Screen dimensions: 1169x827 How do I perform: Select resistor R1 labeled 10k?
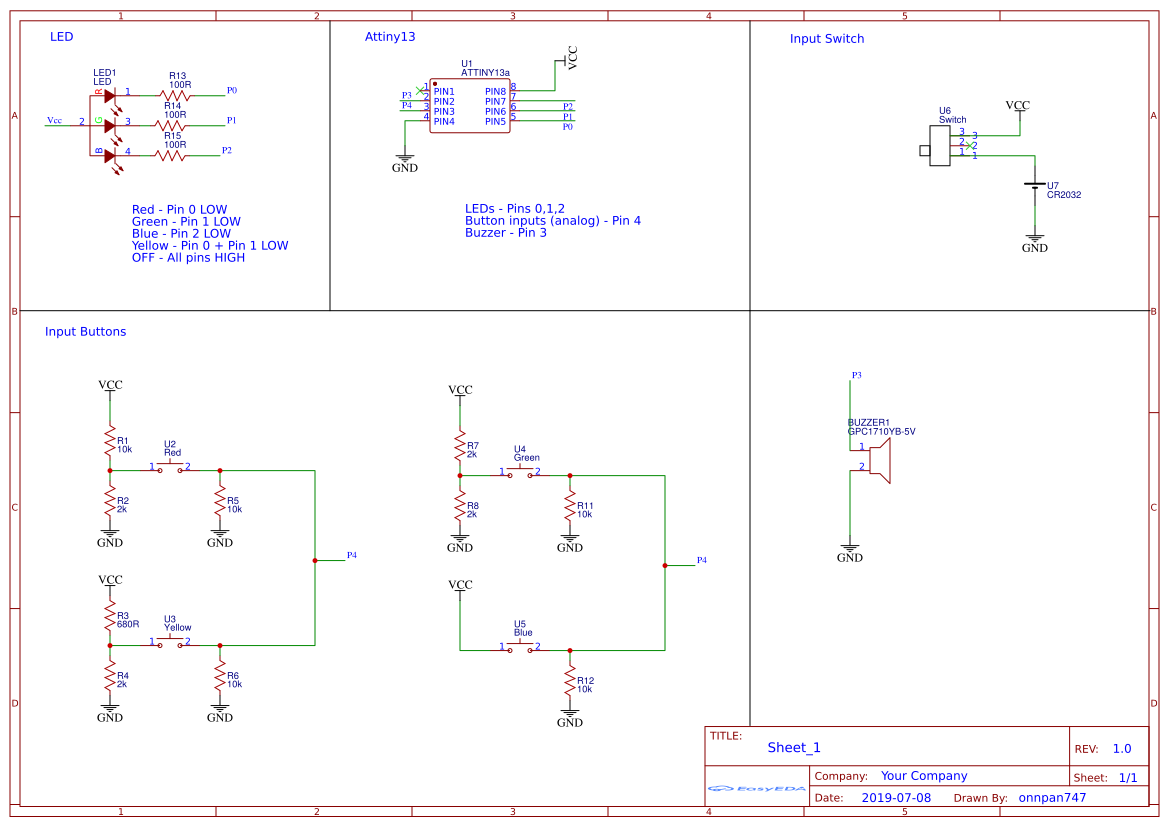[x=110, y=440]
